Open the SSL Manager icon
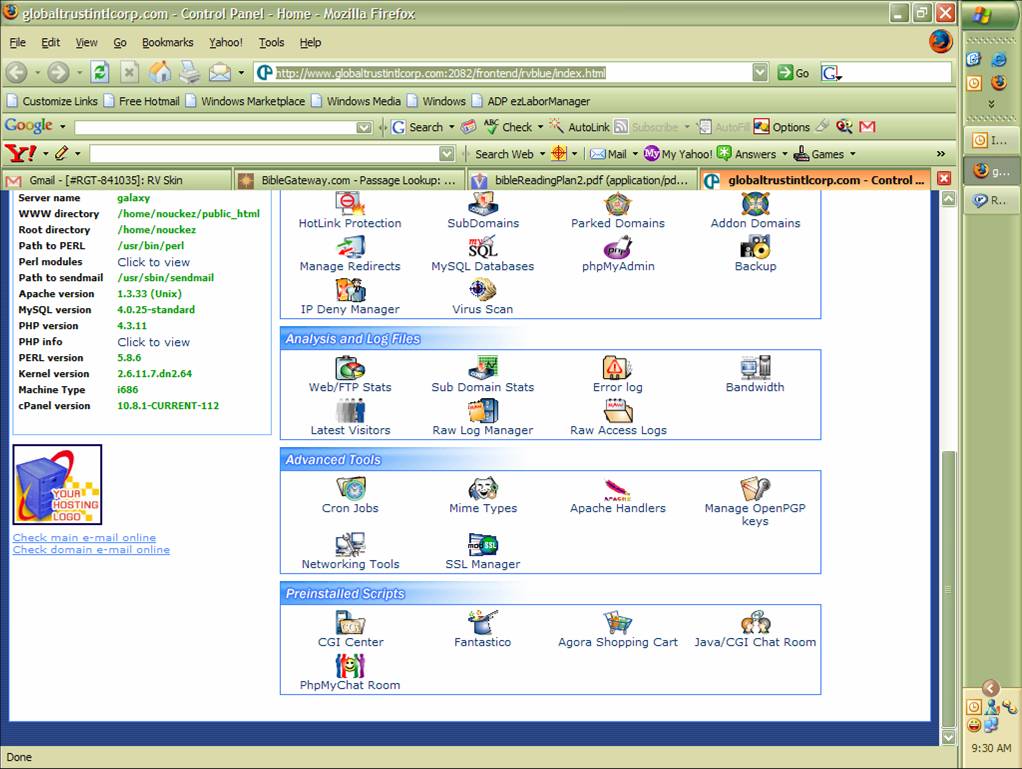 click(x=482, y=545)
